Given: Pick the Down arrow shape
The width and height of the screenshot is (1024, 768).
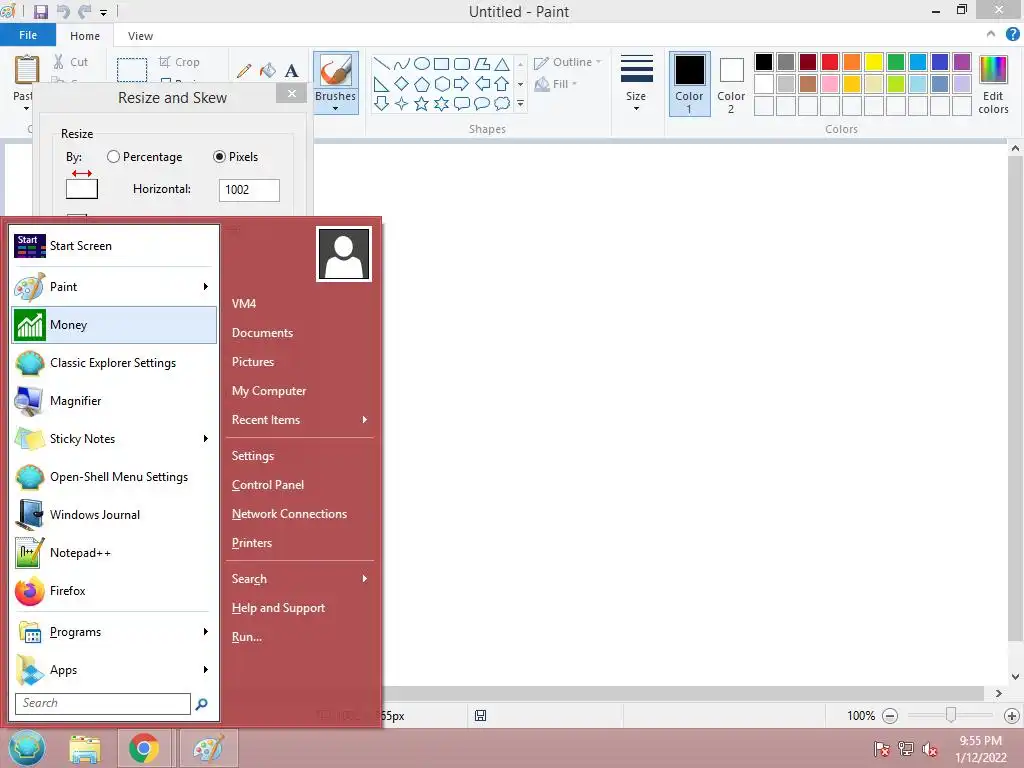Looking at the screenshot, I should (x=381, y=103).
